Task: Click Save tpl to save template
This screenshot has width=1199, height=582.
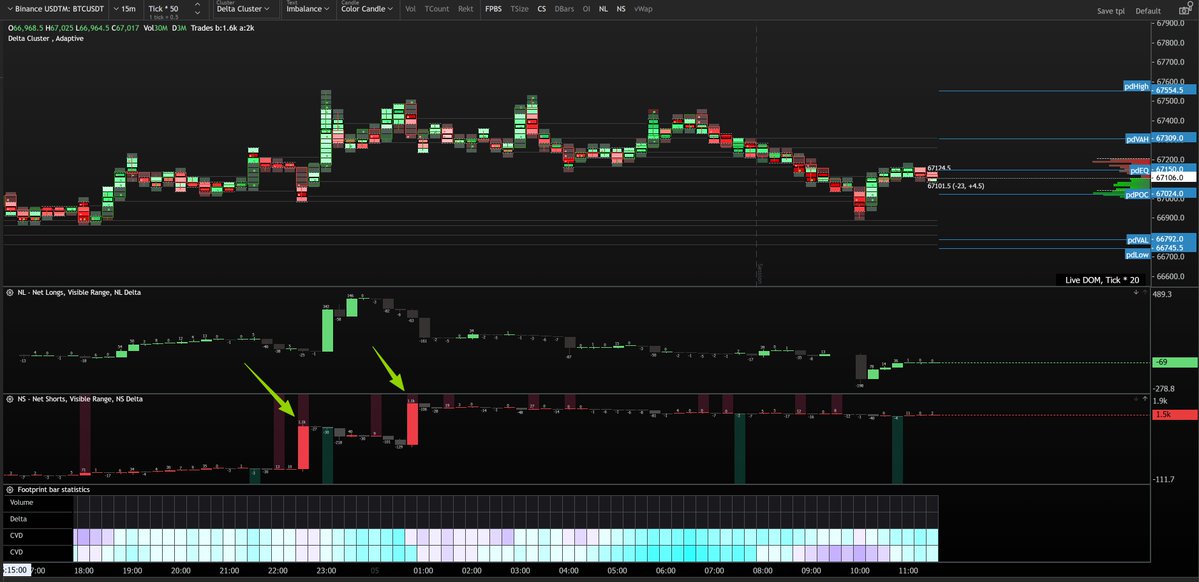Action: (x=1110, y=11)
